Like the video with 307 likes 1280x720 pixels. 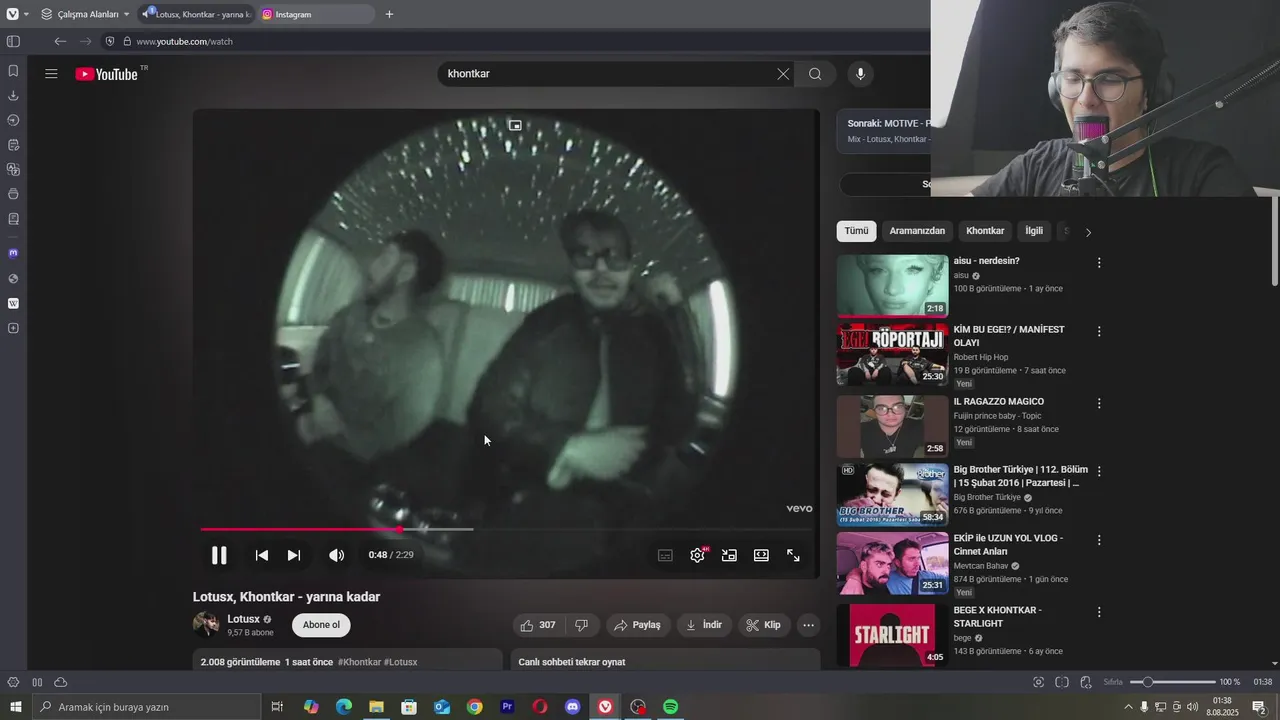point(537,625)
